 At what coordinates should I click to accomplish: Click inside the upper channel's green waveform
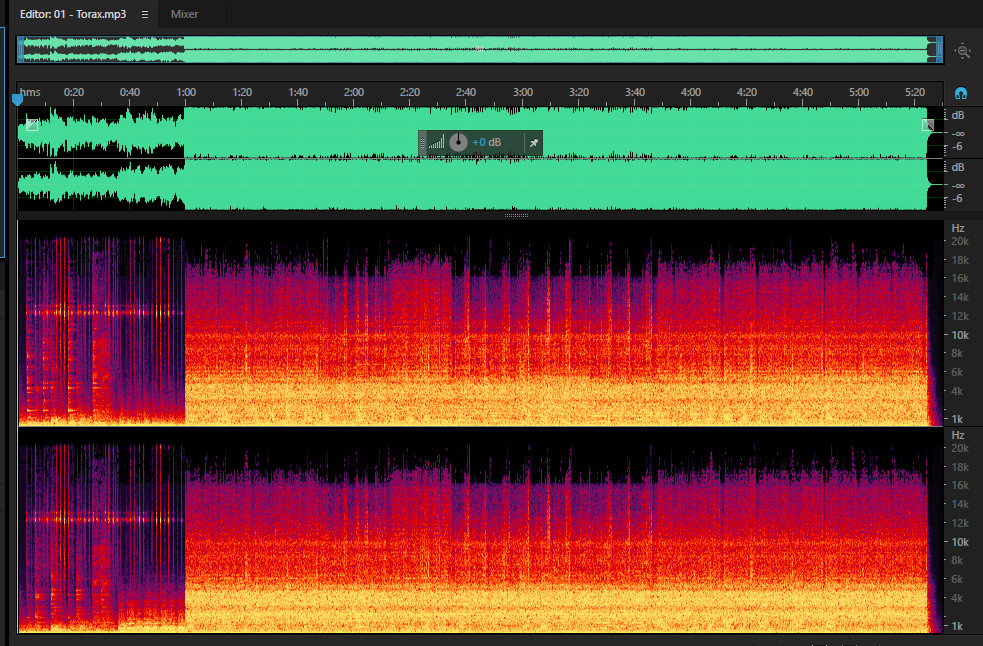point(480,132)
